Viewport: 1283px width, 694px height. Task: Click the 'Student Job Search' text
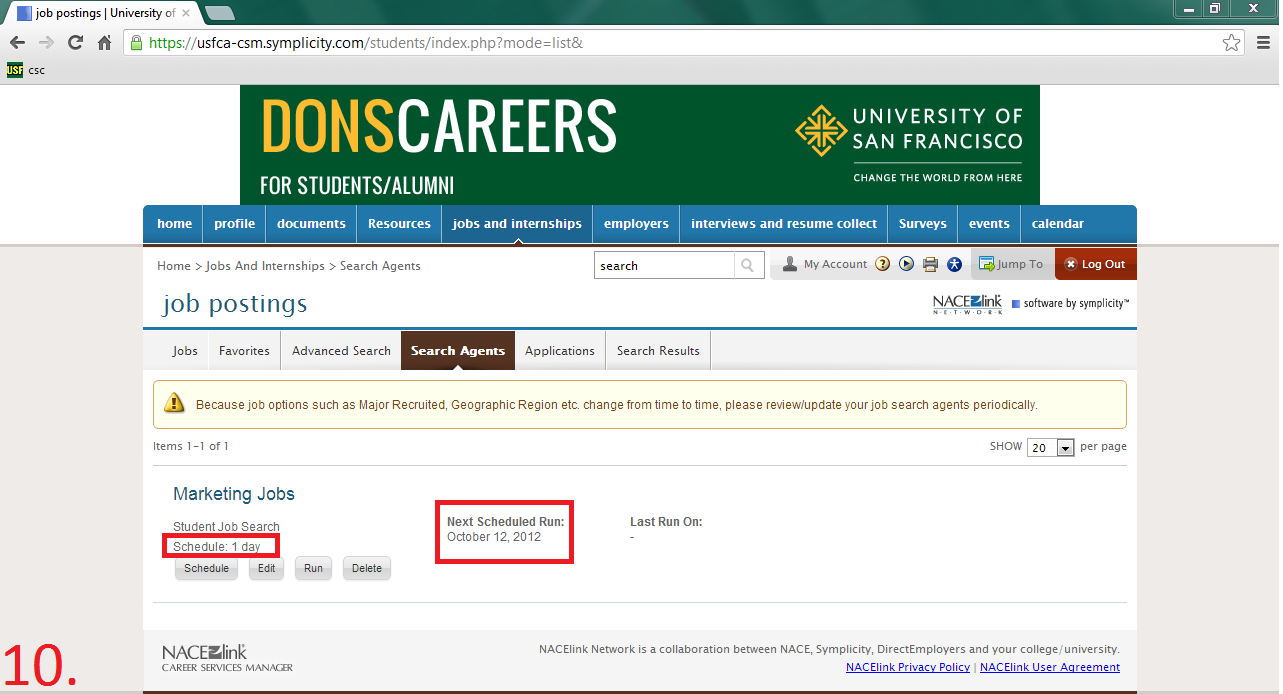[x=226, y=527]
